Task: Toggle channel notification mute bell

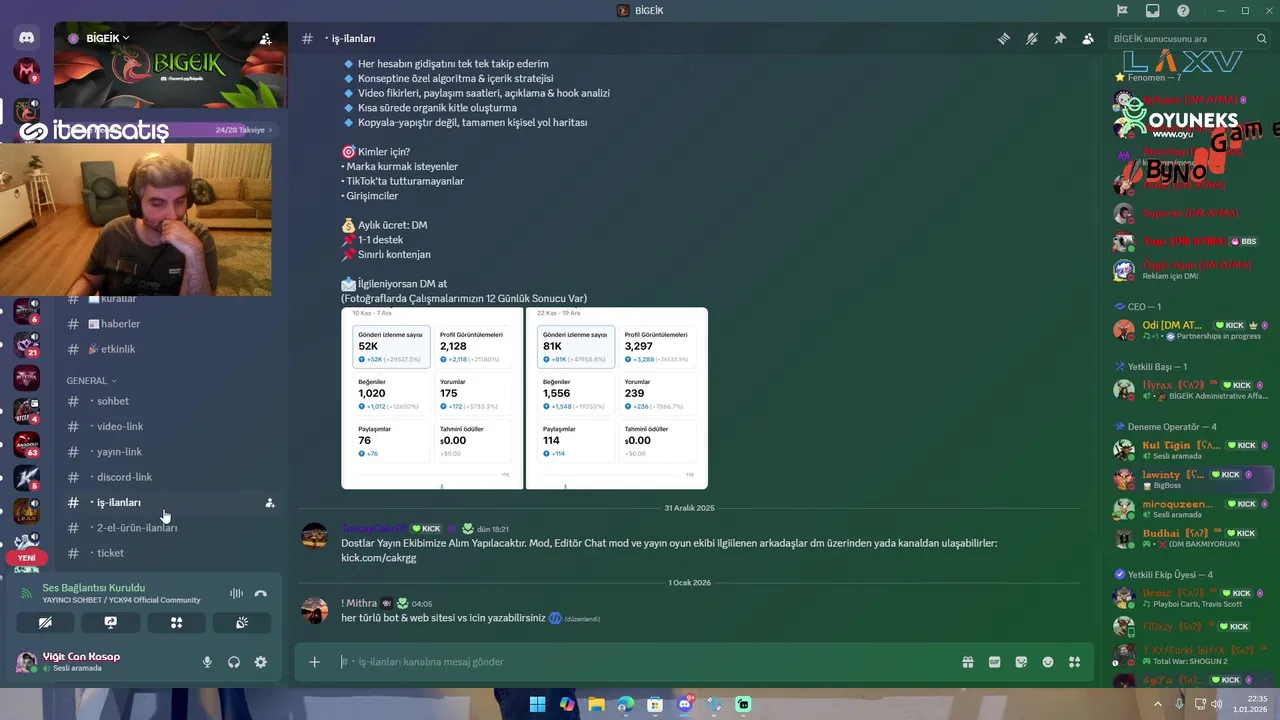Action: [1032, 39]
